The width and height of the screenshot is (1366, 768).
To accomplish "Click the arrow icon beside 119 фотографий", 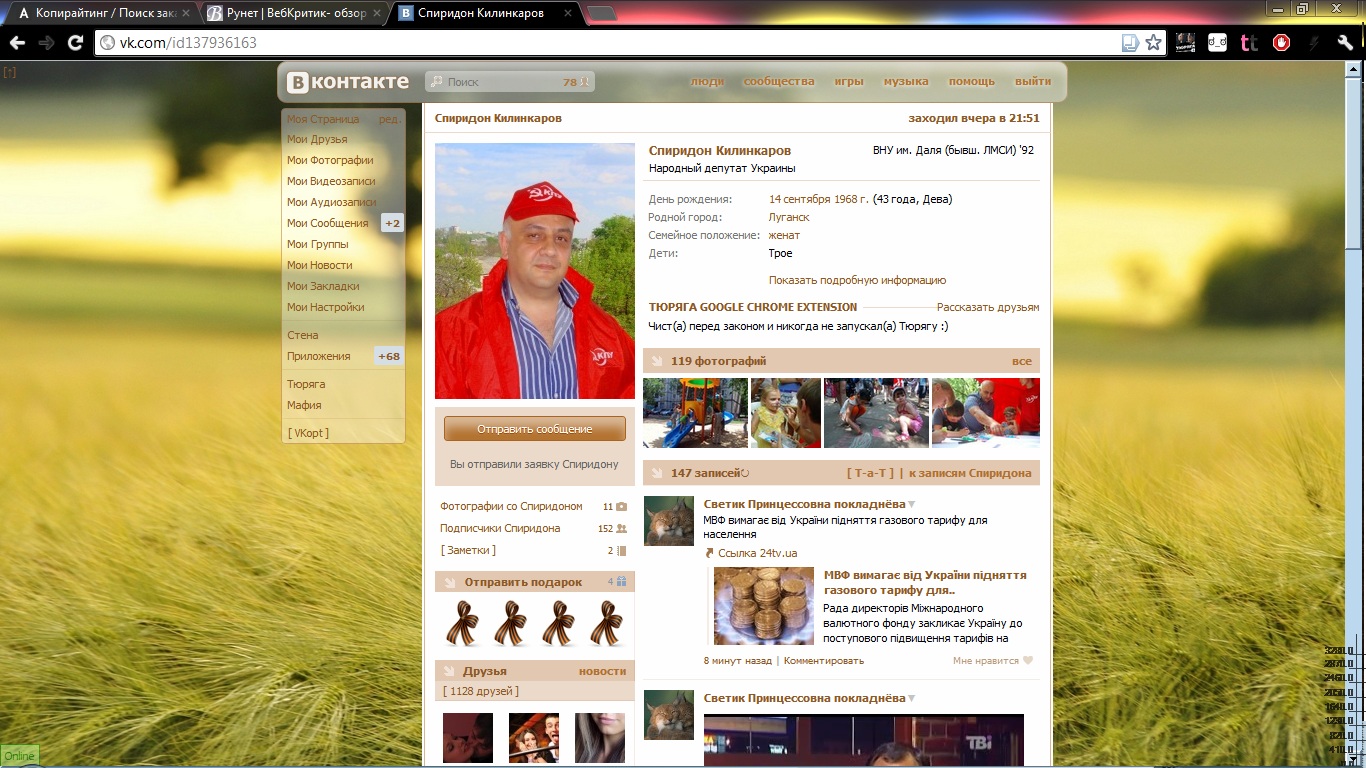I will coord(657,361).
